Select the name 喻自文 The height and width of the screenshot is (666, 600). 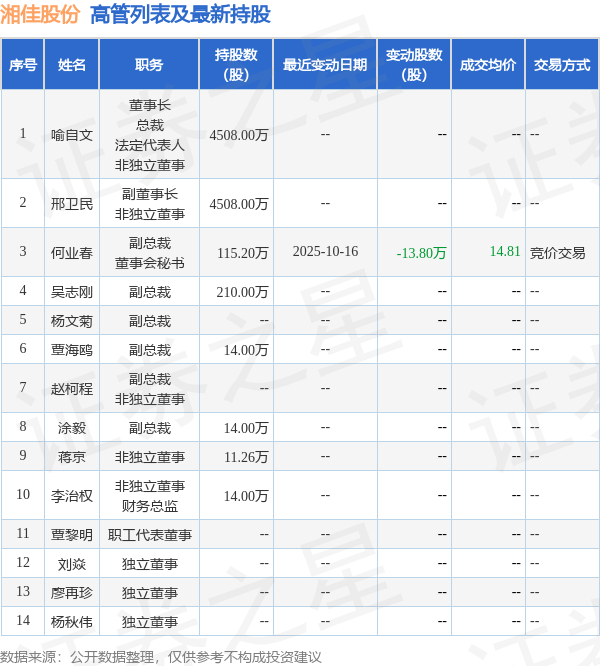point(72,135)
